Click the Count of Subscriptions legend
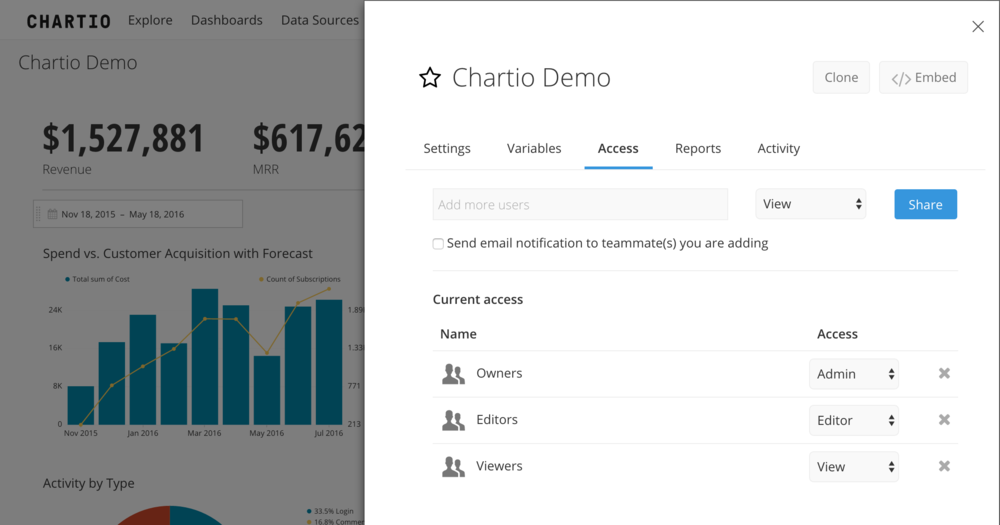The height and width of the screenshot is (525, 1000). coord(300,279)
